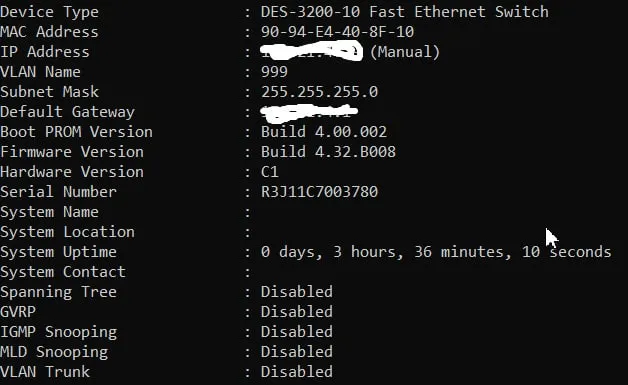Click the IGMP Snooping Disabled status

coord(297,331)
